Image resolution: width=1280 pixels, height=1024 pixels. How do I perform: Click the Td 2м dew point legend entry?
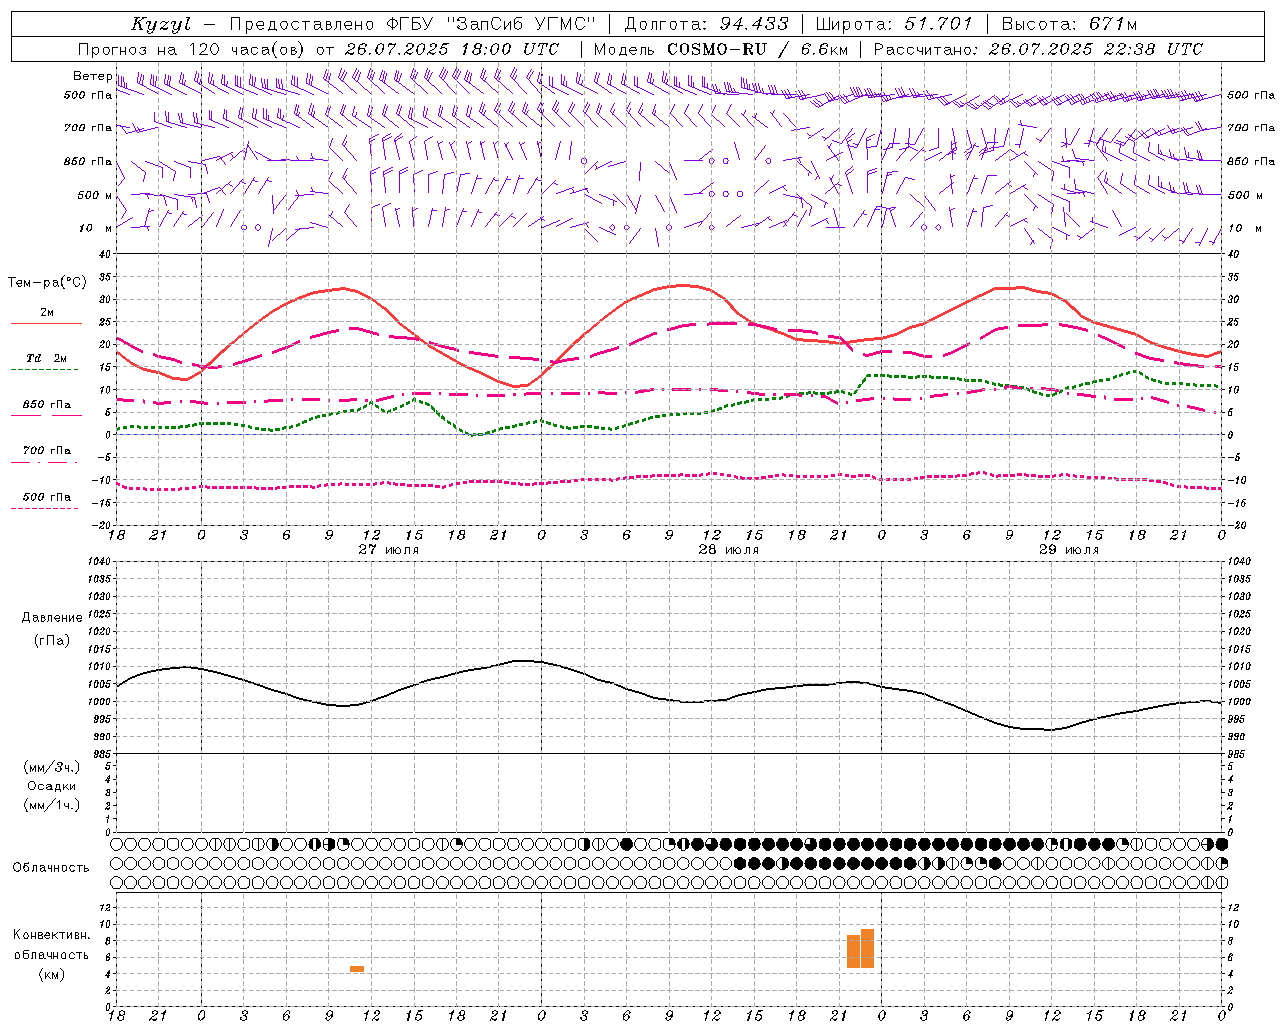click(x=45, y=358)
